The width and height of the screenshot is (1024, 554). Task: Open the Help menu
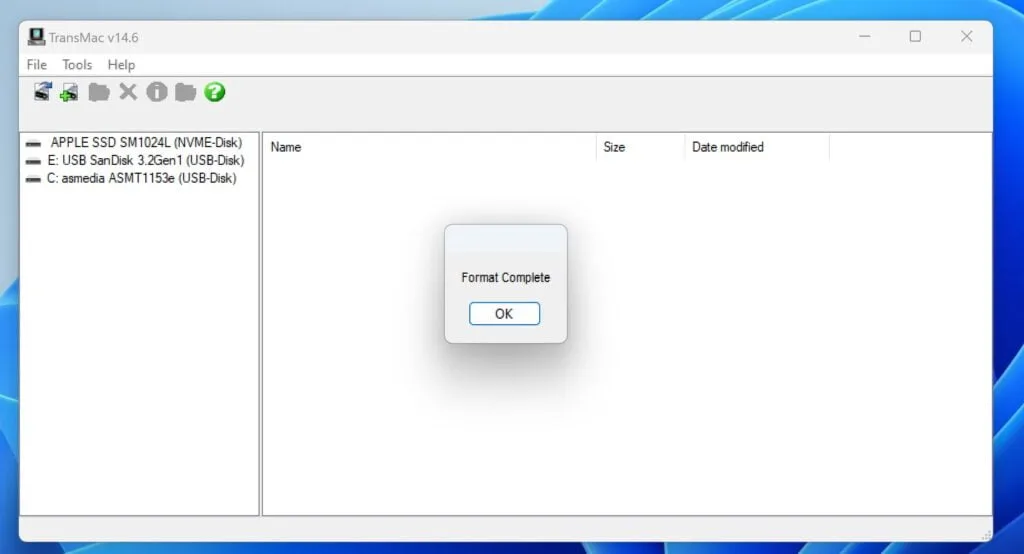coord(121,65)
